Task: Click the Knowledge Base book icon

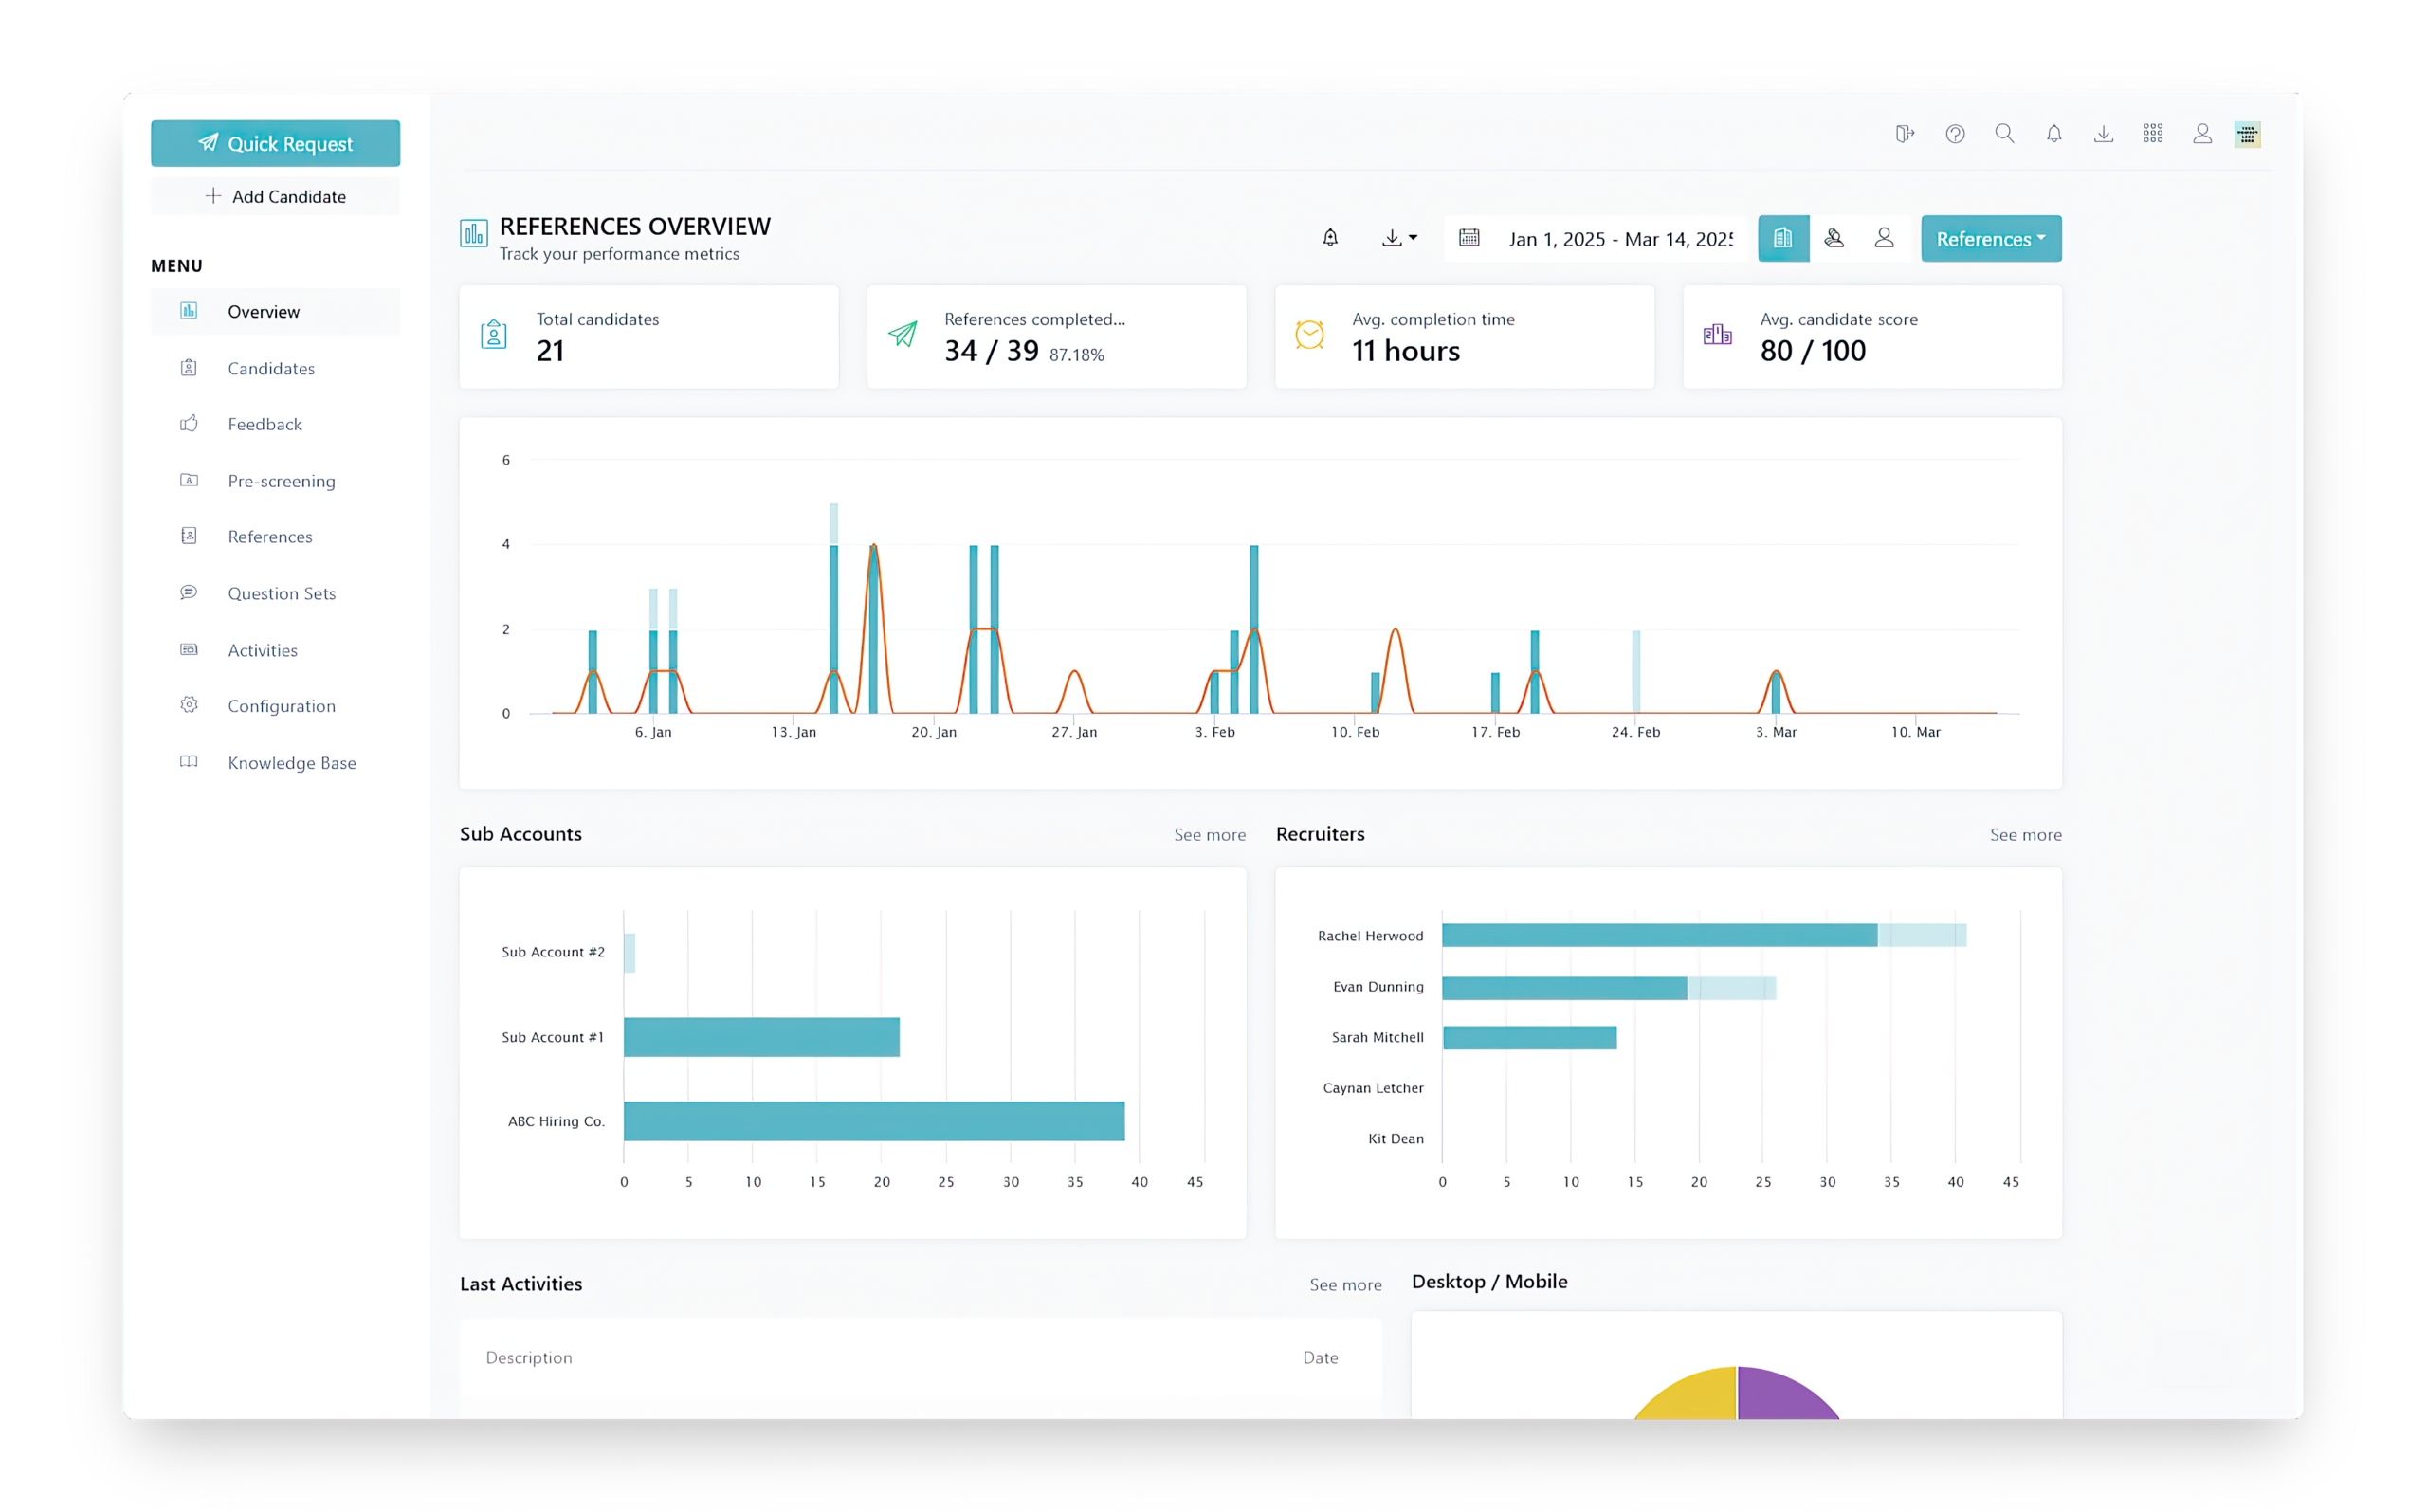Action: [189, 762]
